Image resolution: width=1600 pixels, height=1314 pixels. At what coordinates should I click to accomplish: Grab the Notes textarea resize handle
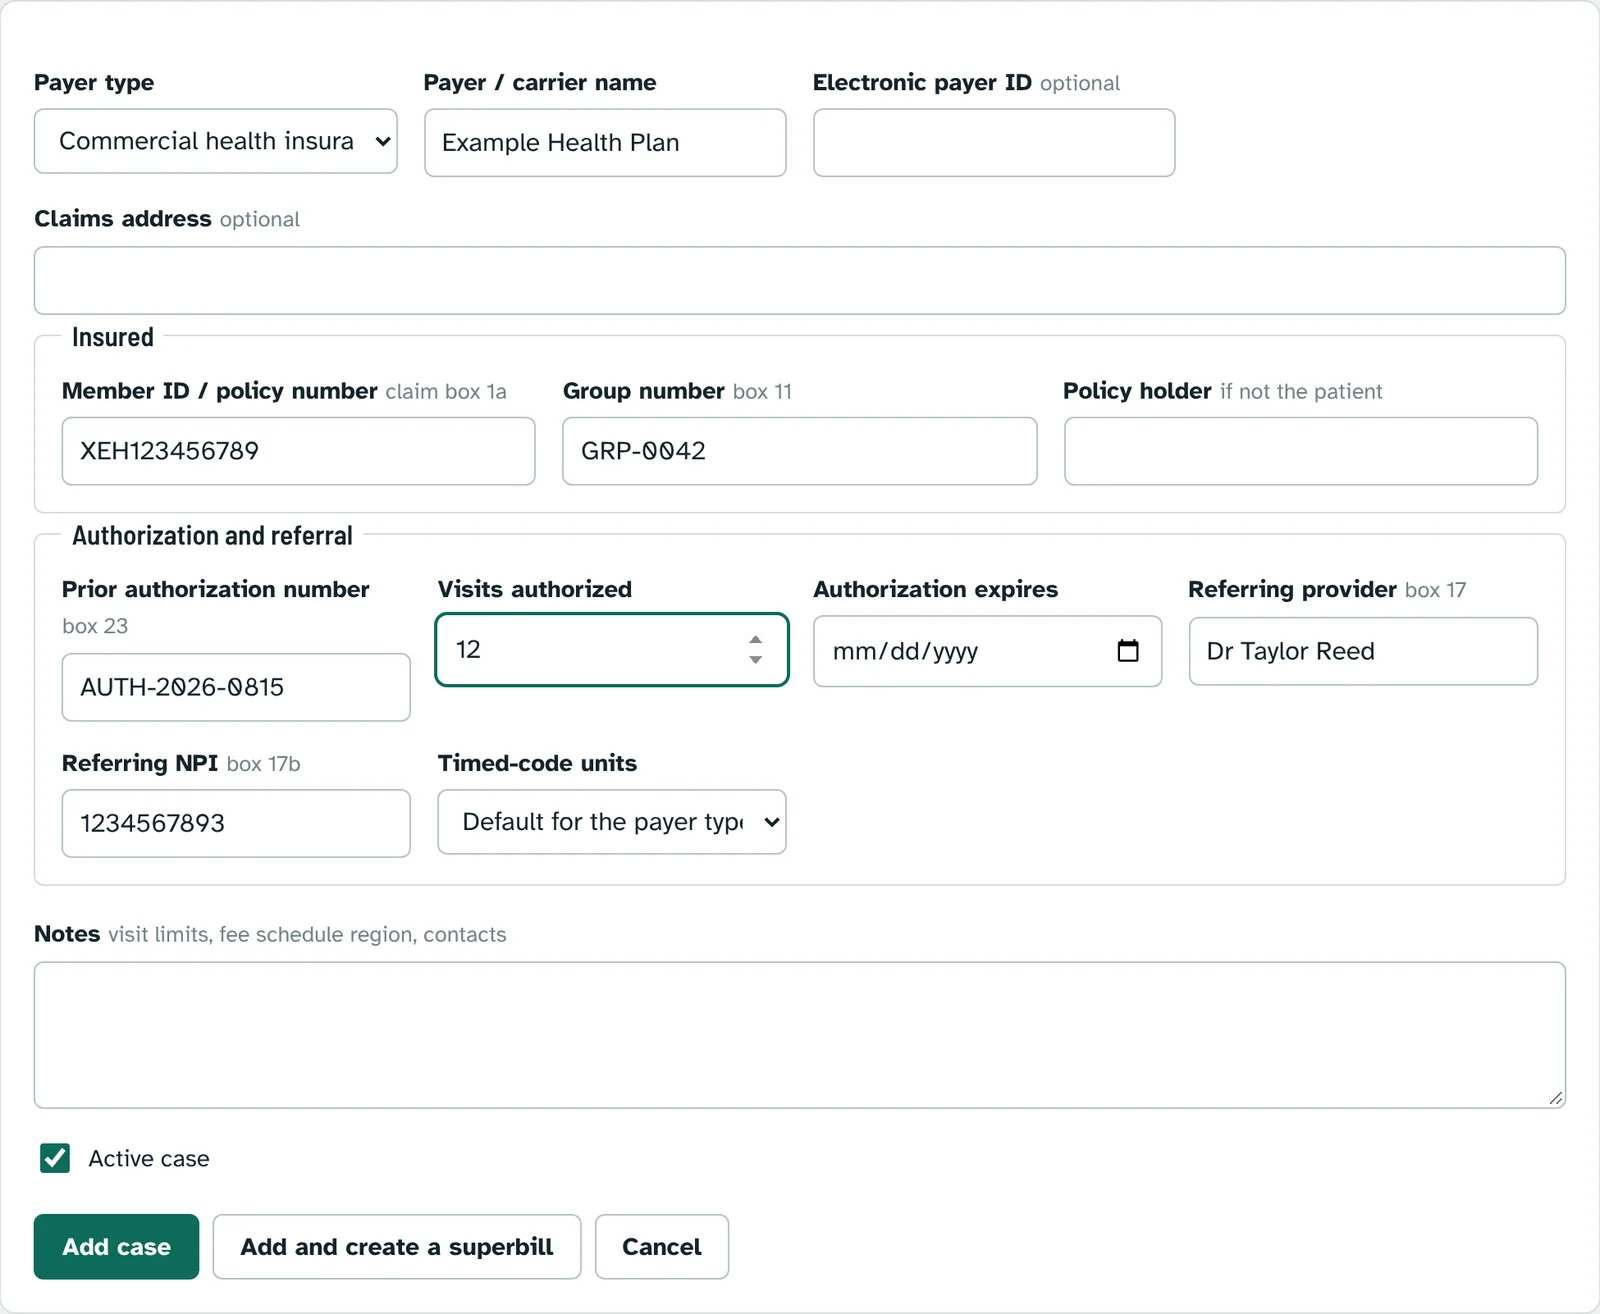[1556, 1098]
